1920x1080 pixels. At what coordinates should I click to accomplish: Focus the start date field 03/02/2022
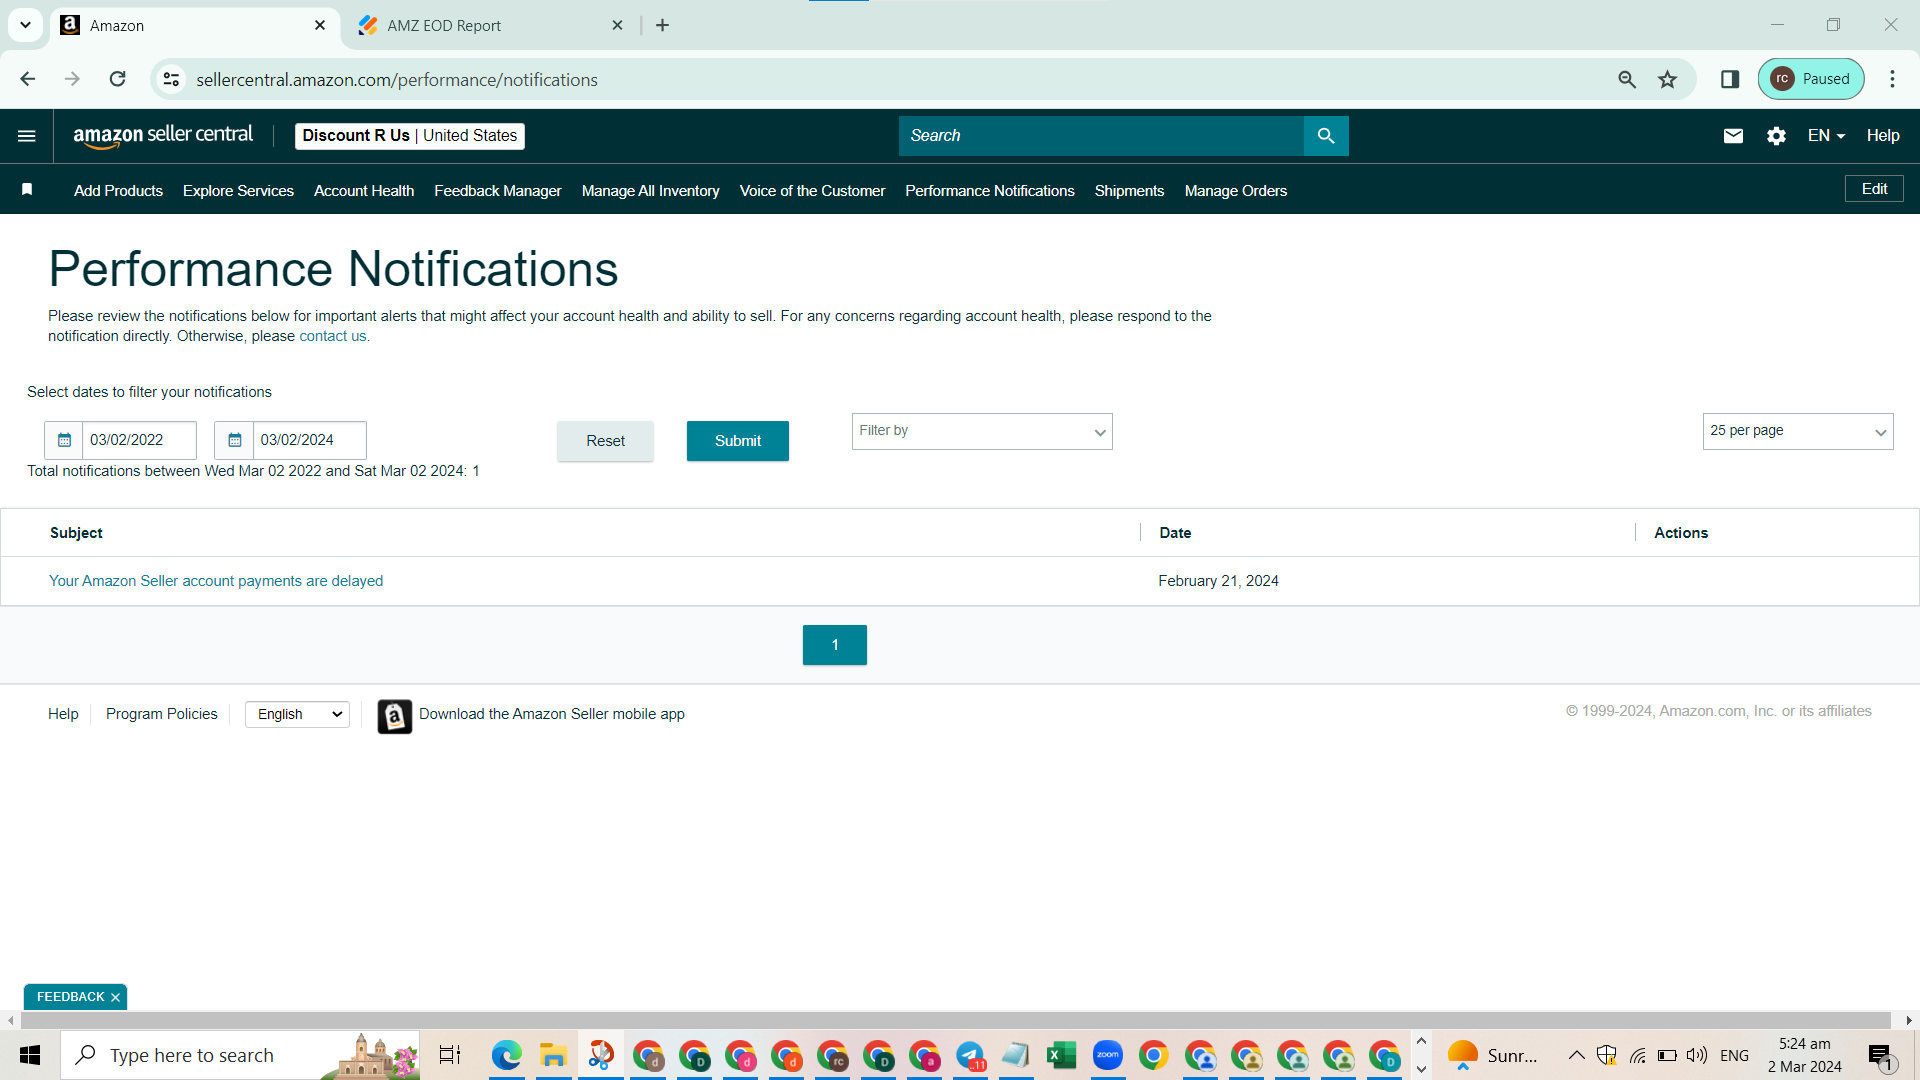pyautogui.click(x=139, y=440)
